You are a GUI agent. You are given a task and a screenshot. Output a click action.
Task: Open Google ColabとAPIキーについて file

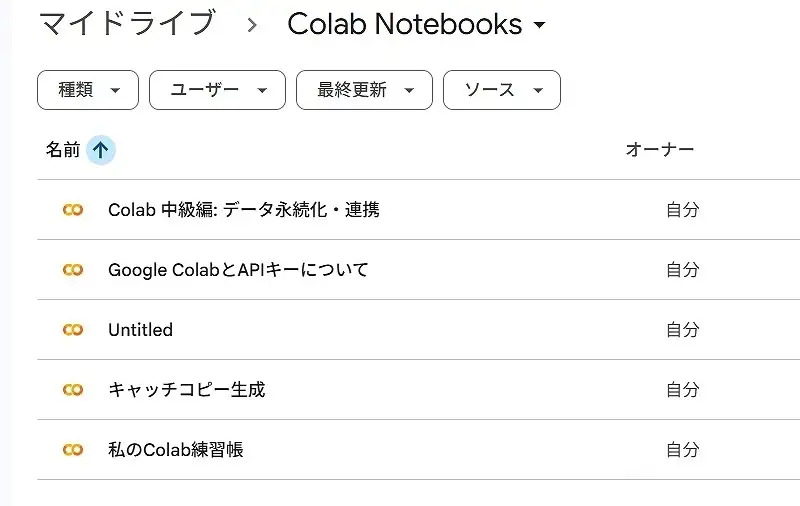point(238,270)
